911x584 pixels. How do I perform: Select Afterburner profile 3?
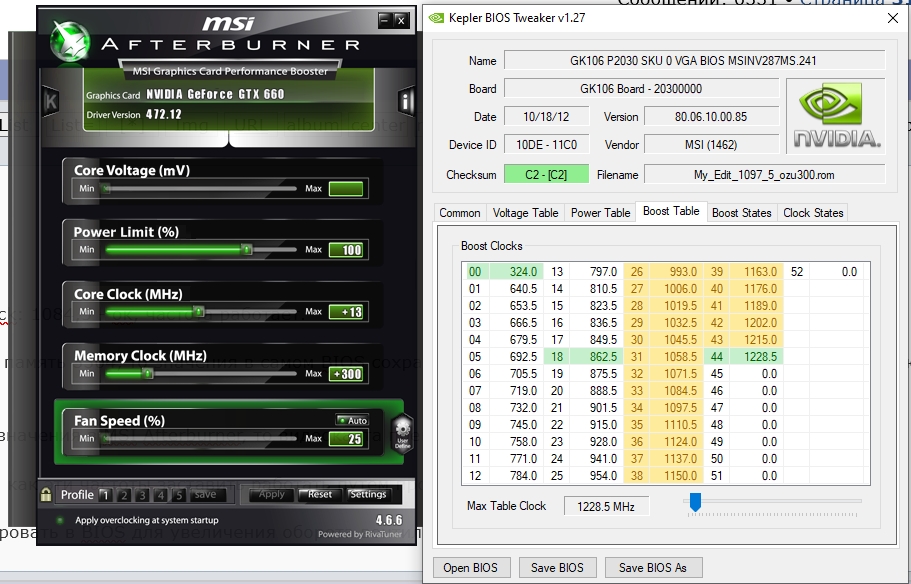pyautogui.click(x=142, y=495)
